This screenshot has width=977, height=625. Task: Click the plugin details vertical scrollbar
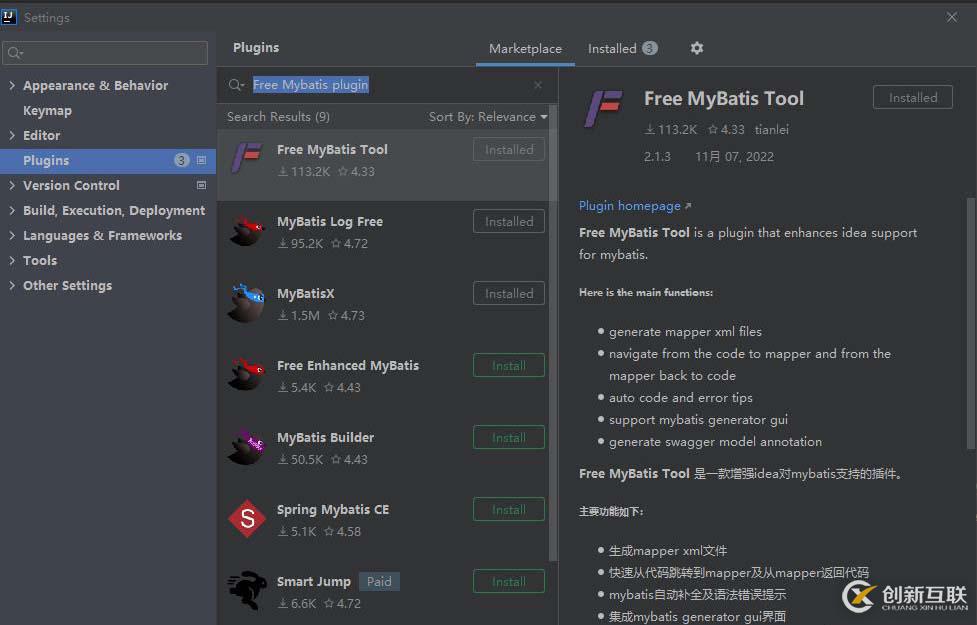click(x=971, y=323)
